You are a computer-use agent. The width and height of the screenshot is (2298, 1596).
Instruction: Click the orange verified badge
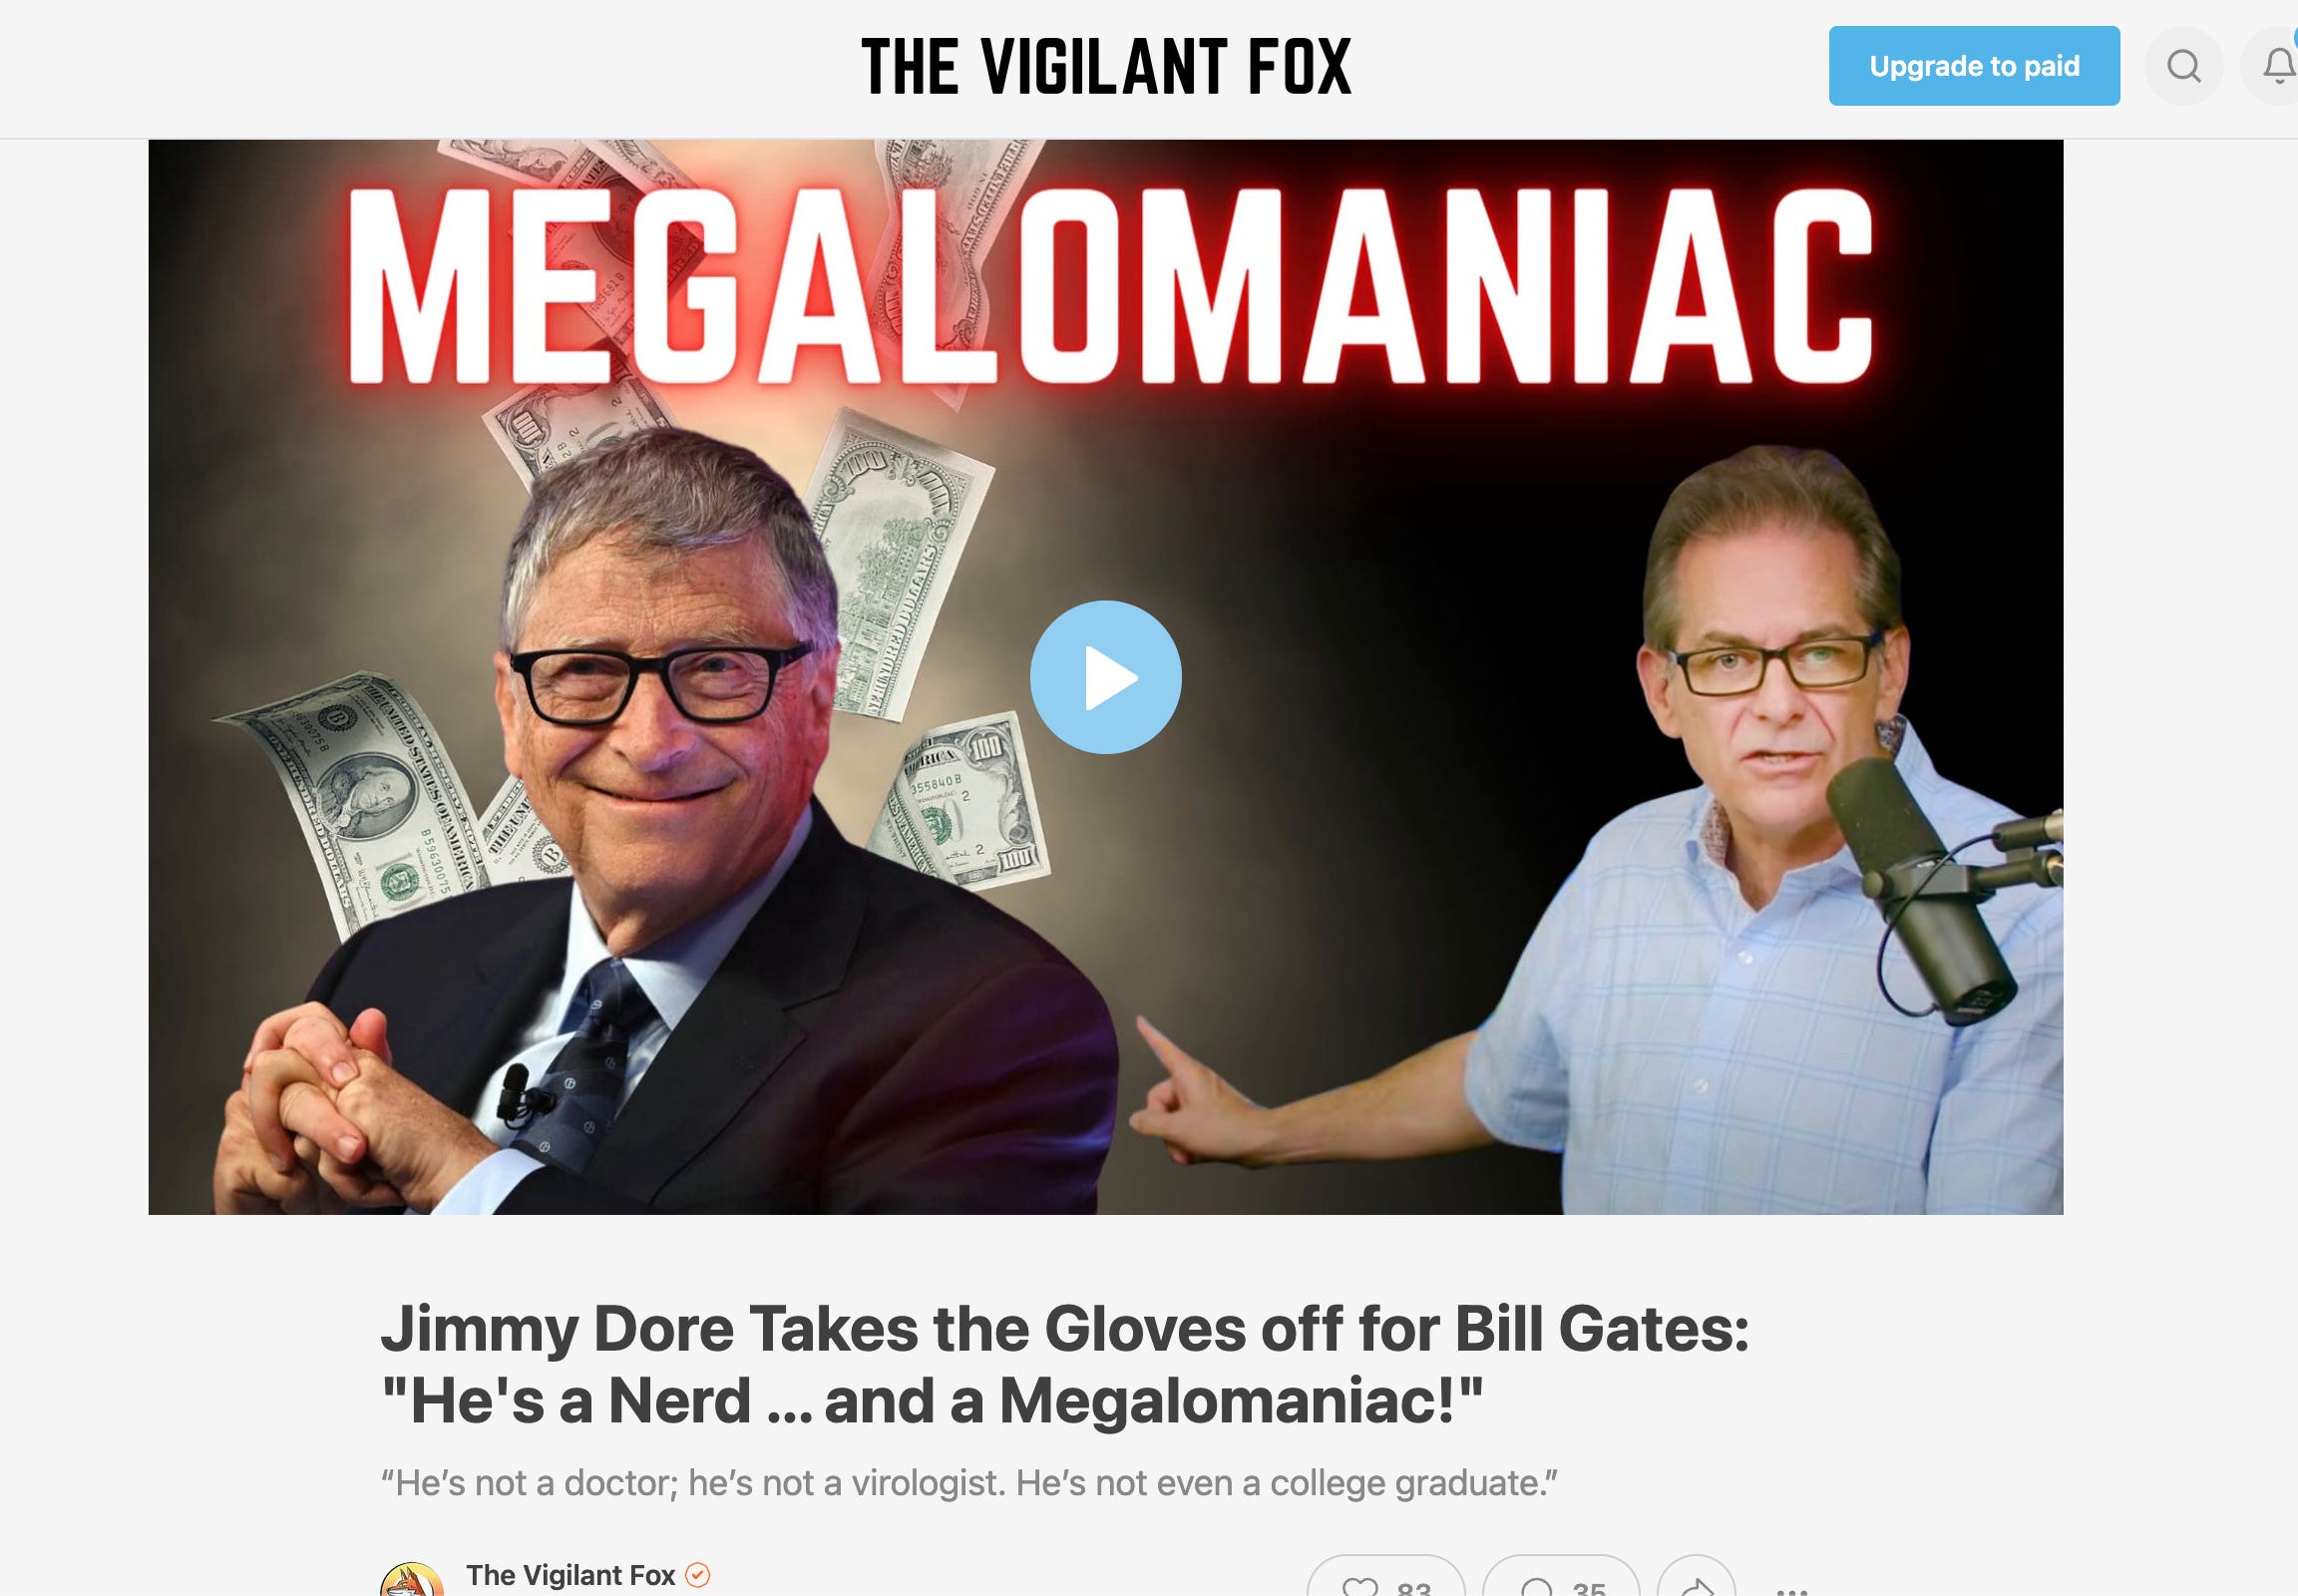point(697,1575)
